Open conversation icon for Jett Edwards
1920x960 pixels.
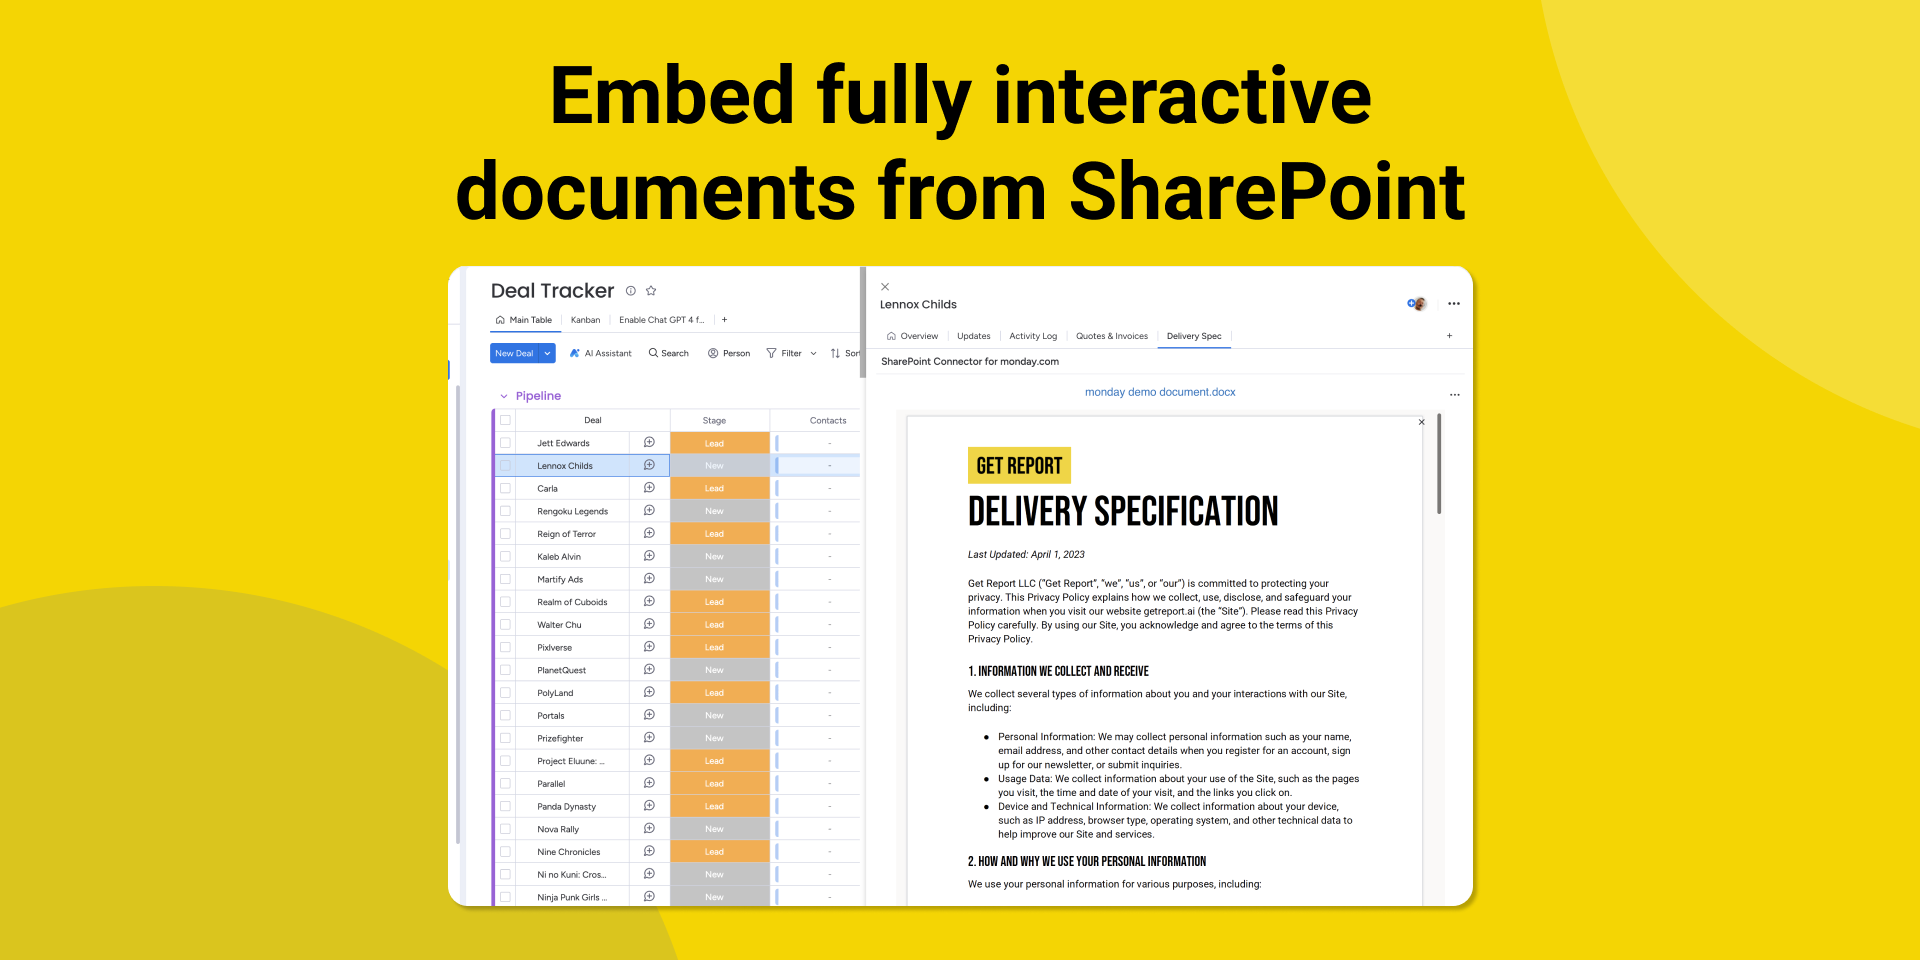point(649,442)
